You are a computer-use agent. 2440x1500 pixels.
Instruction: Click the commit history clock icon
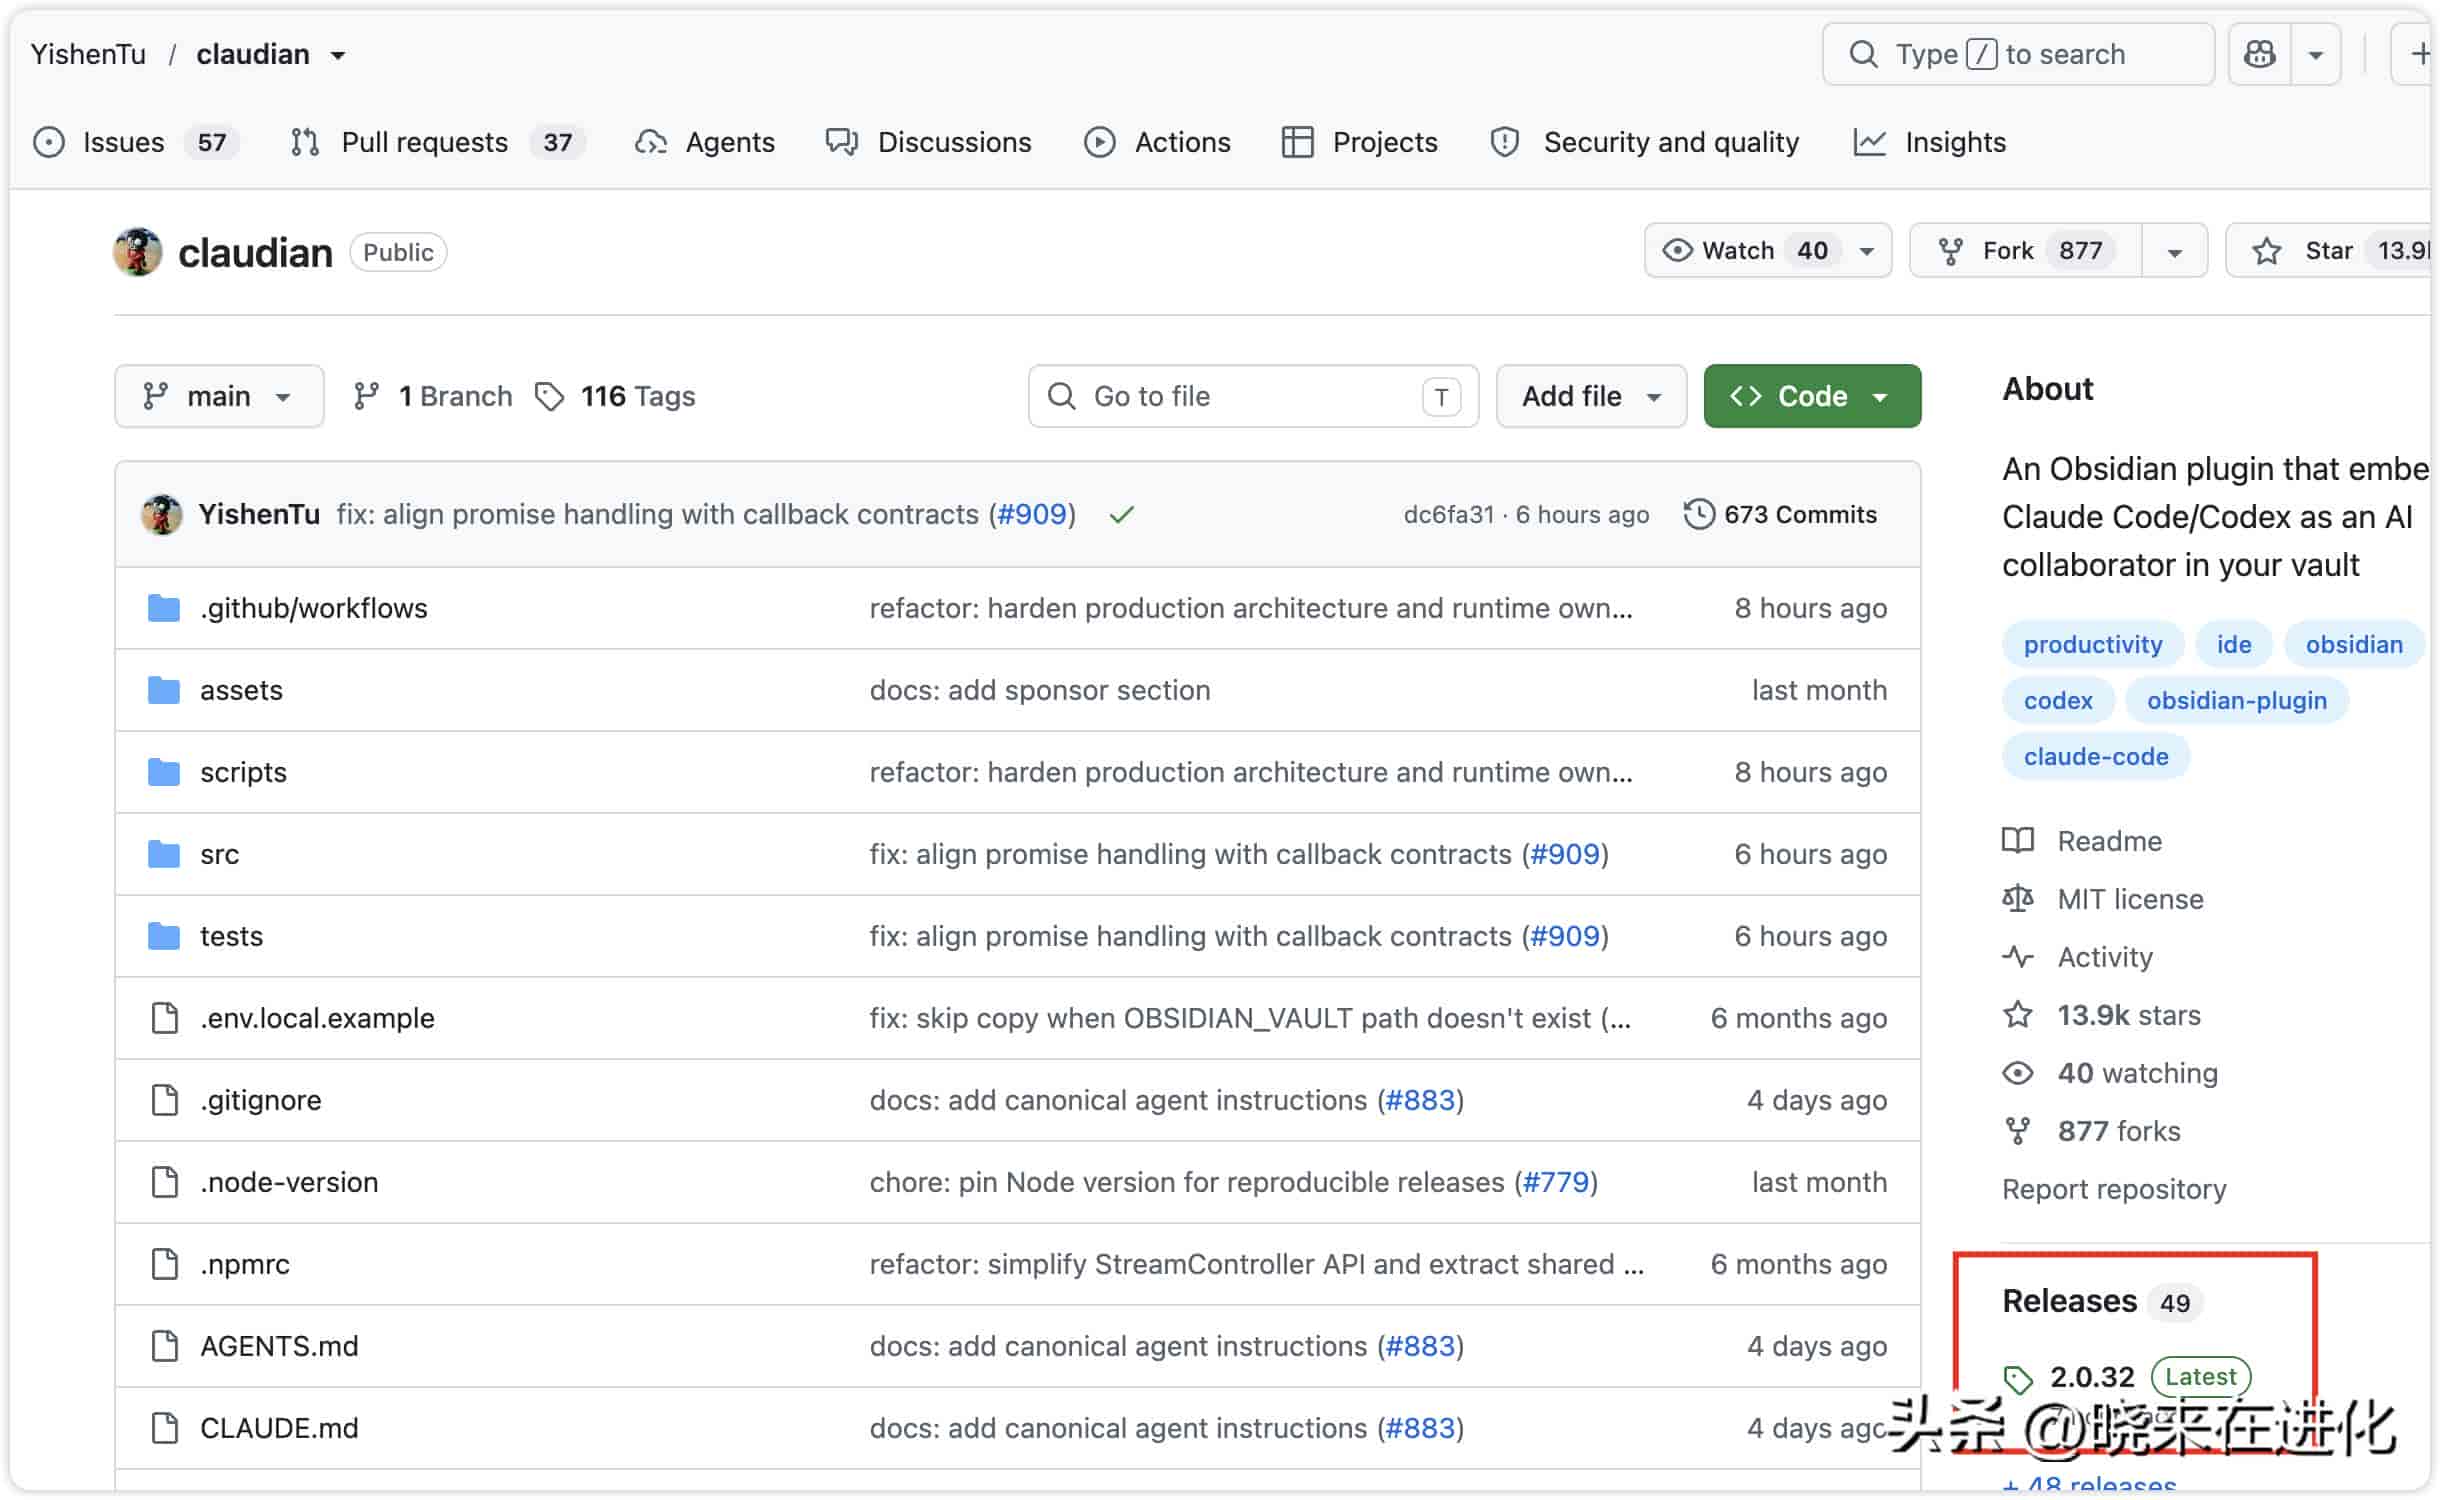point(1699,514)
